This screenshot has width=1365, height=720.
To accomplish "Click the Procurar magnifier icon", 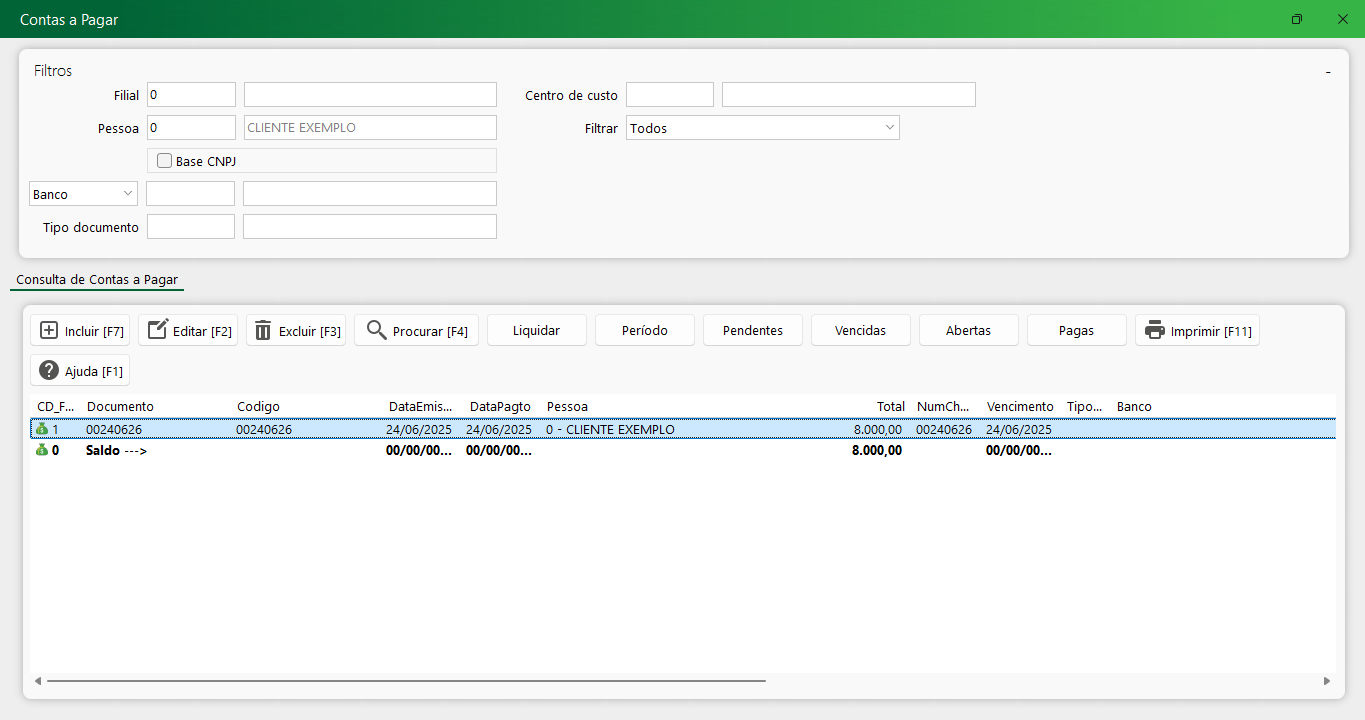I will tap(376, 331).
